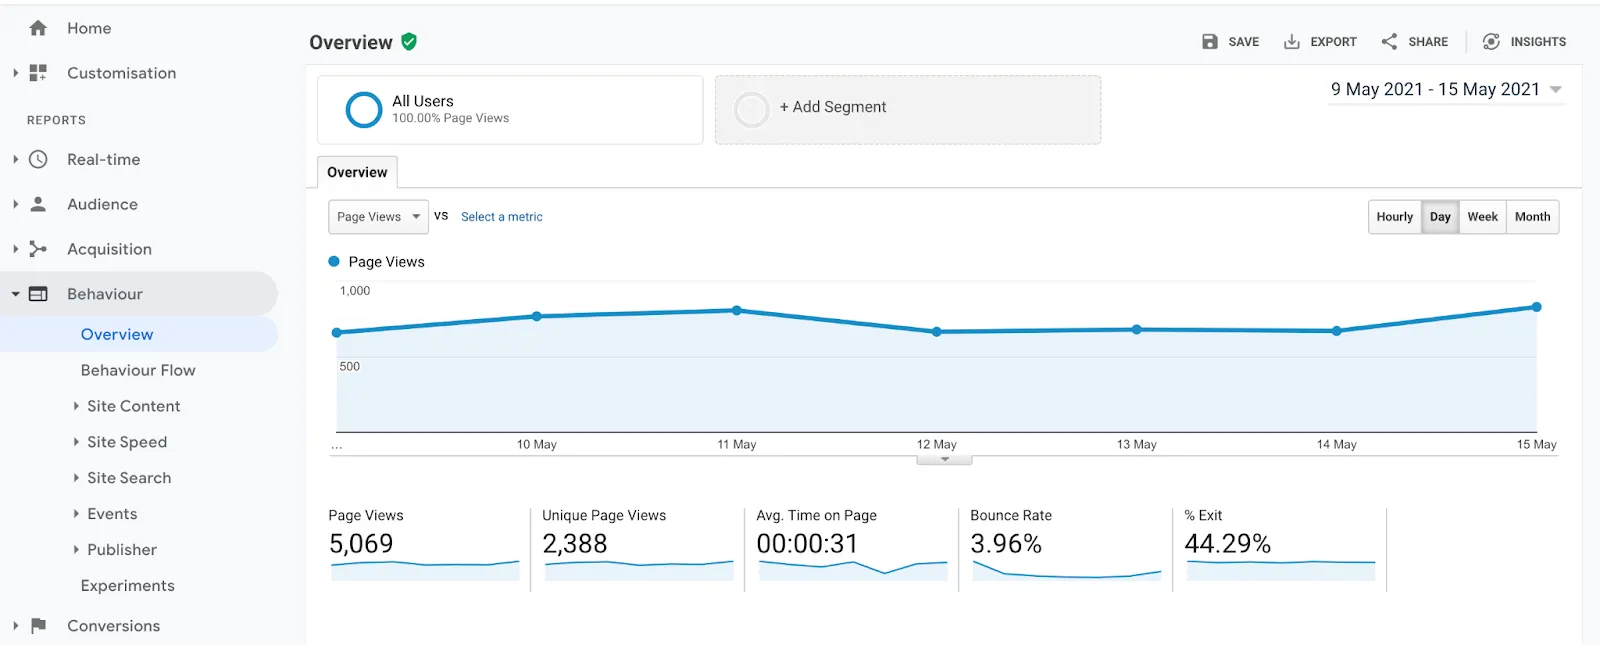Go to Home in sidebar
The image size is (1600, 645).
click(x=89, y=28)
